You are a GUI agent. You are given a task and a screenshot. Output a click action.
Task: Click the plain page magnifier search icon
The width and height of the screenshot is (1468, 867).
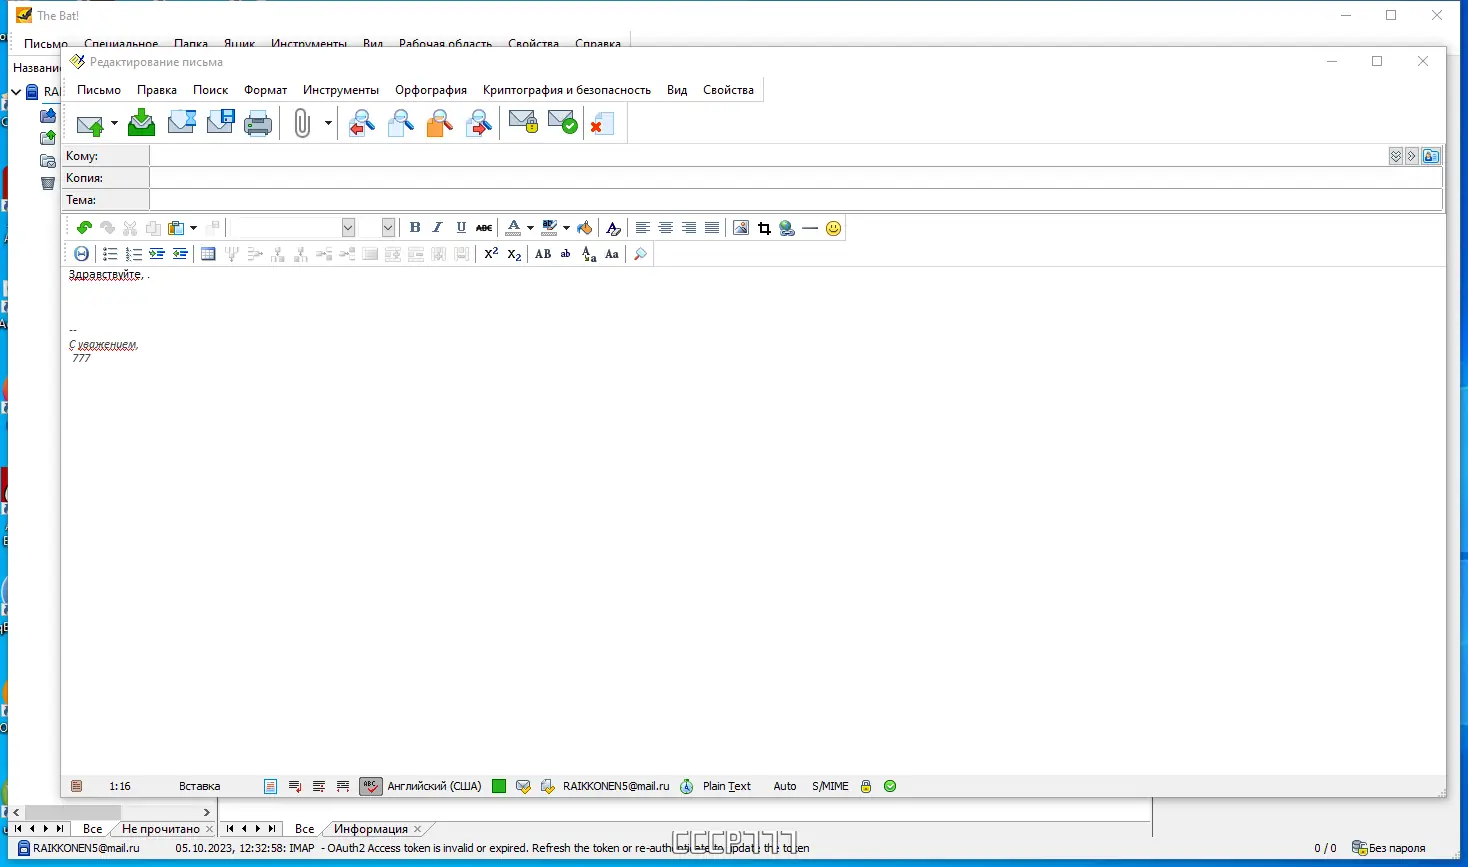tap(401, 123)
